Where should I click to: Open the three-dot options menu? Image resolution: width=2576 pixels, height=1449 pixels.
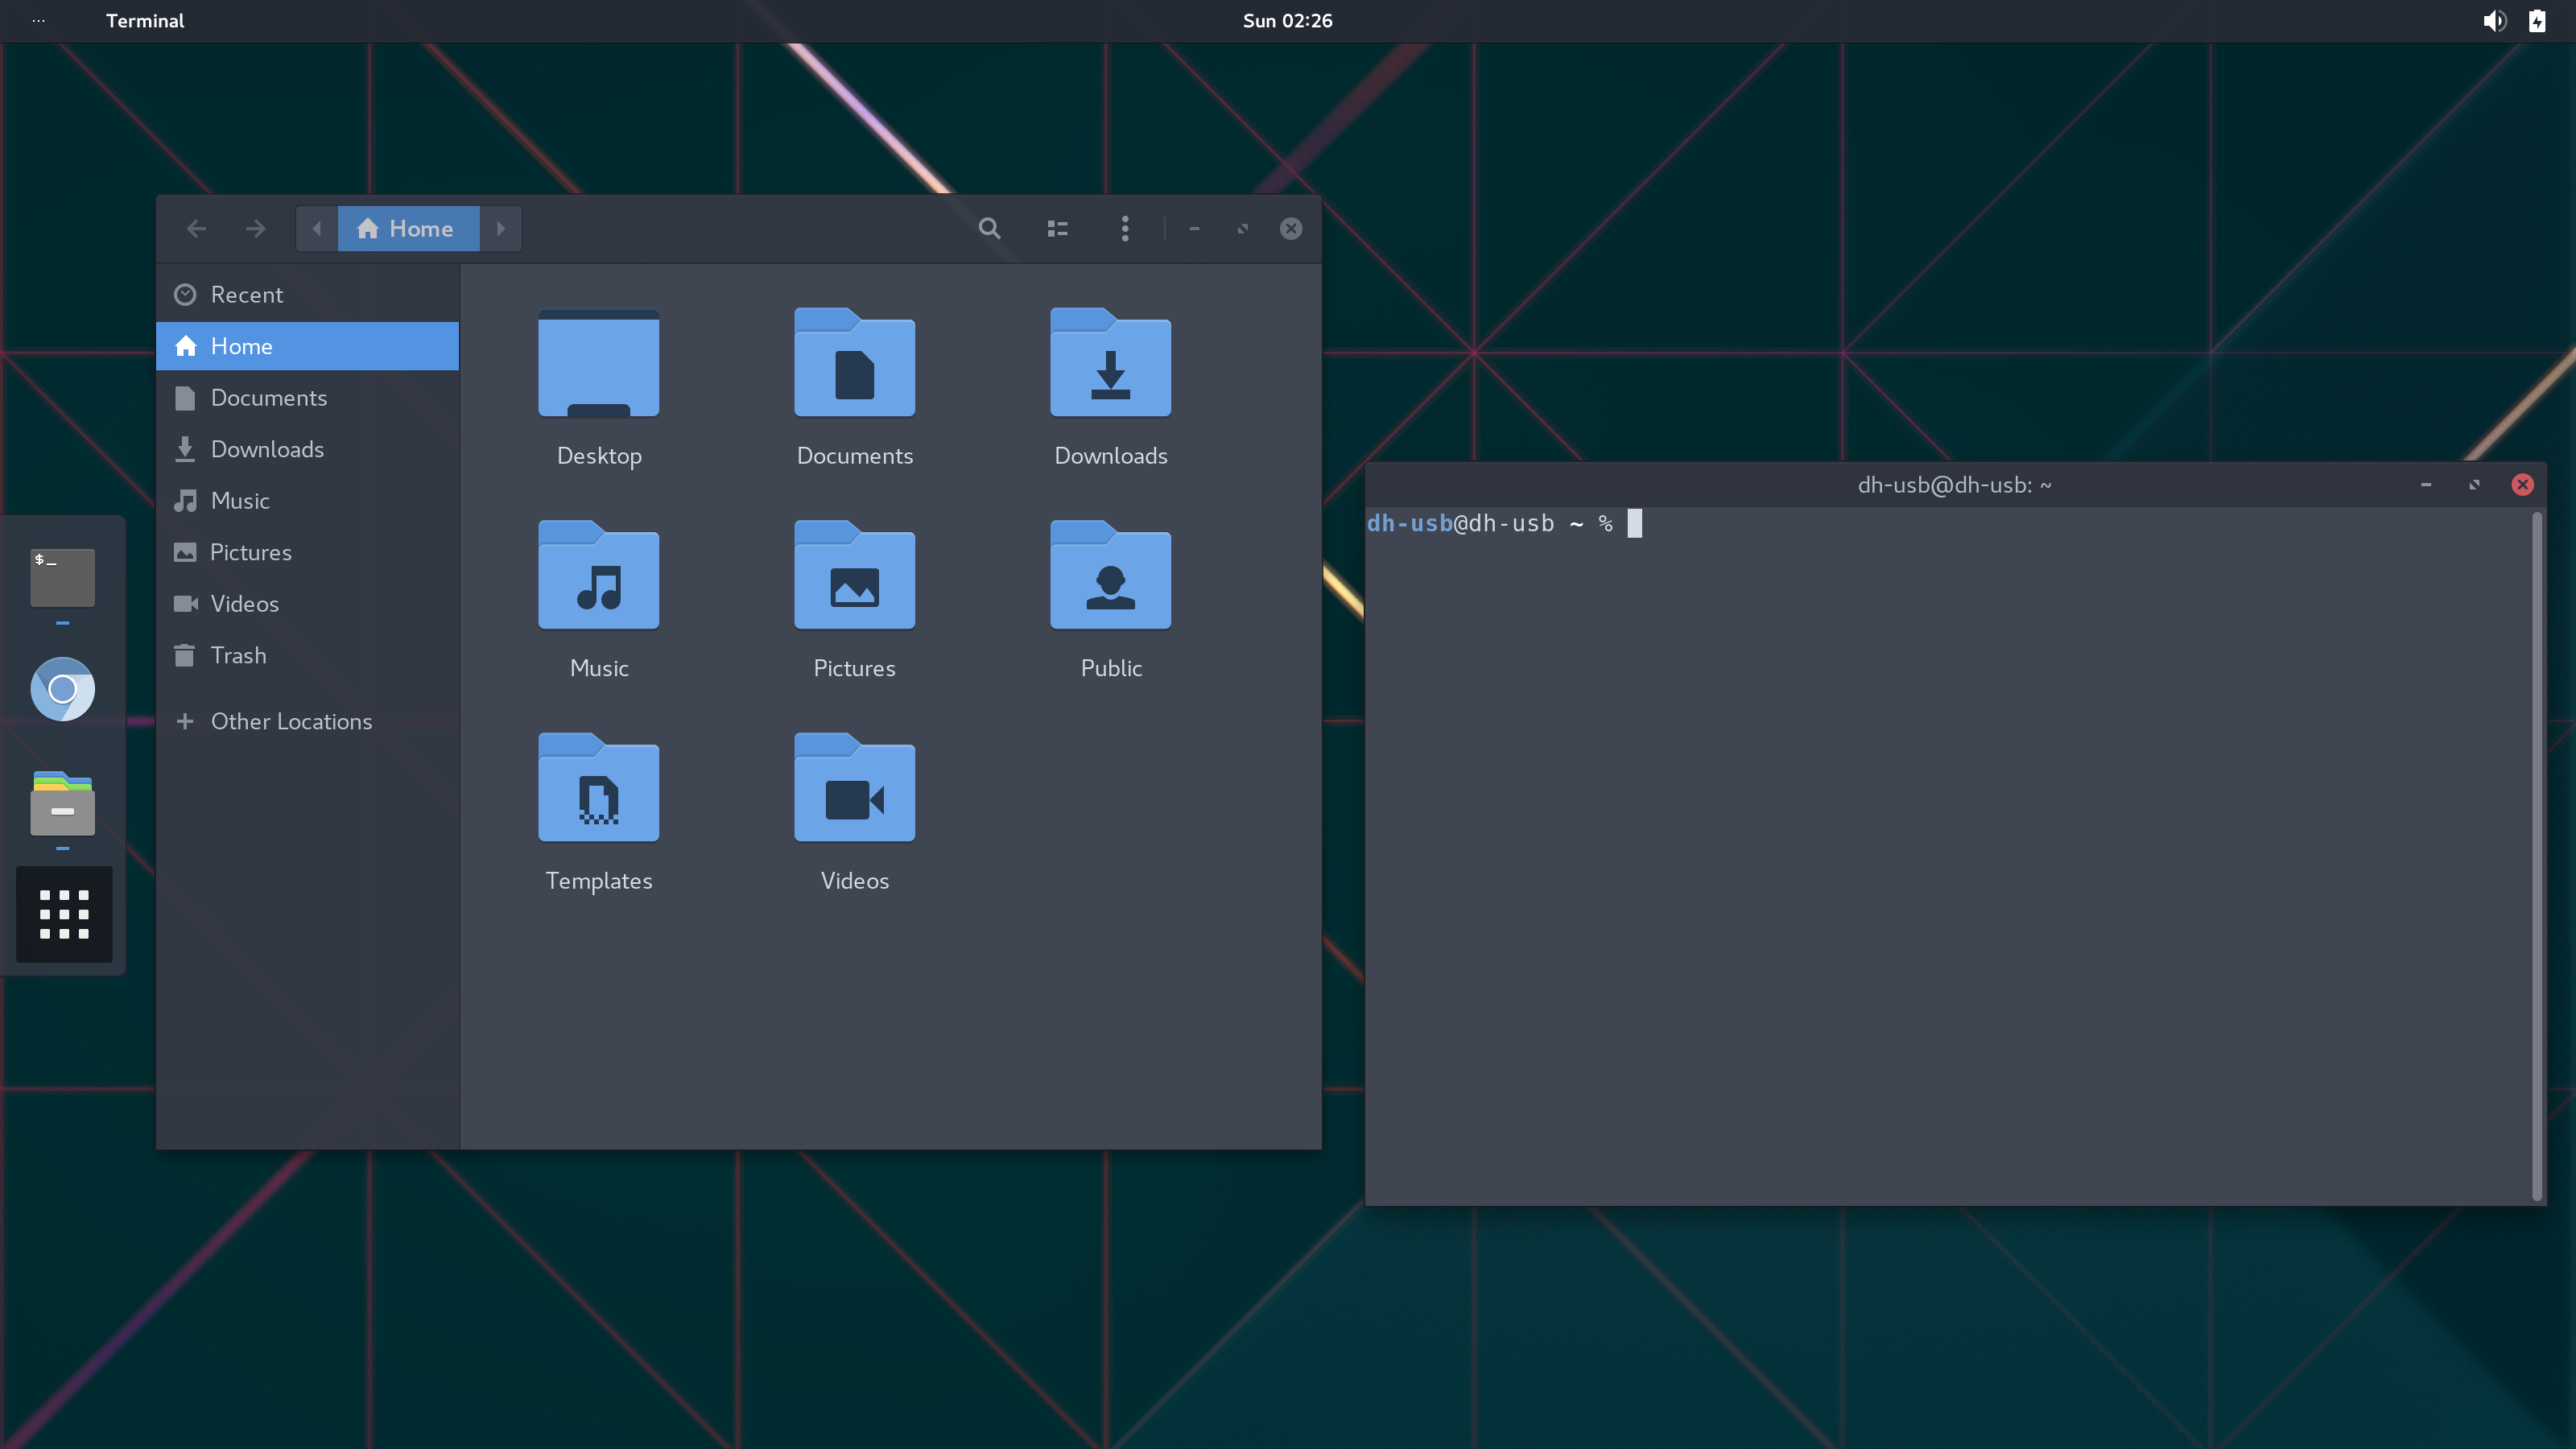(1125, 229)
